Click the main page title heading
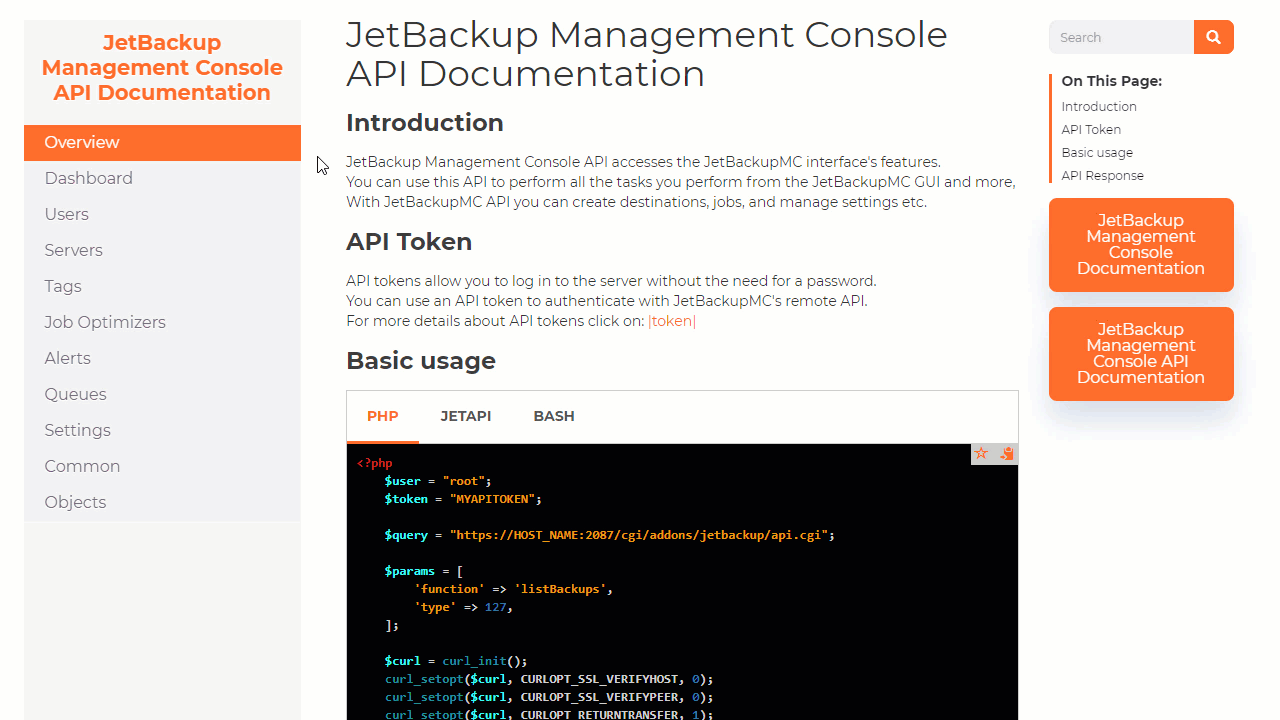 647,54
